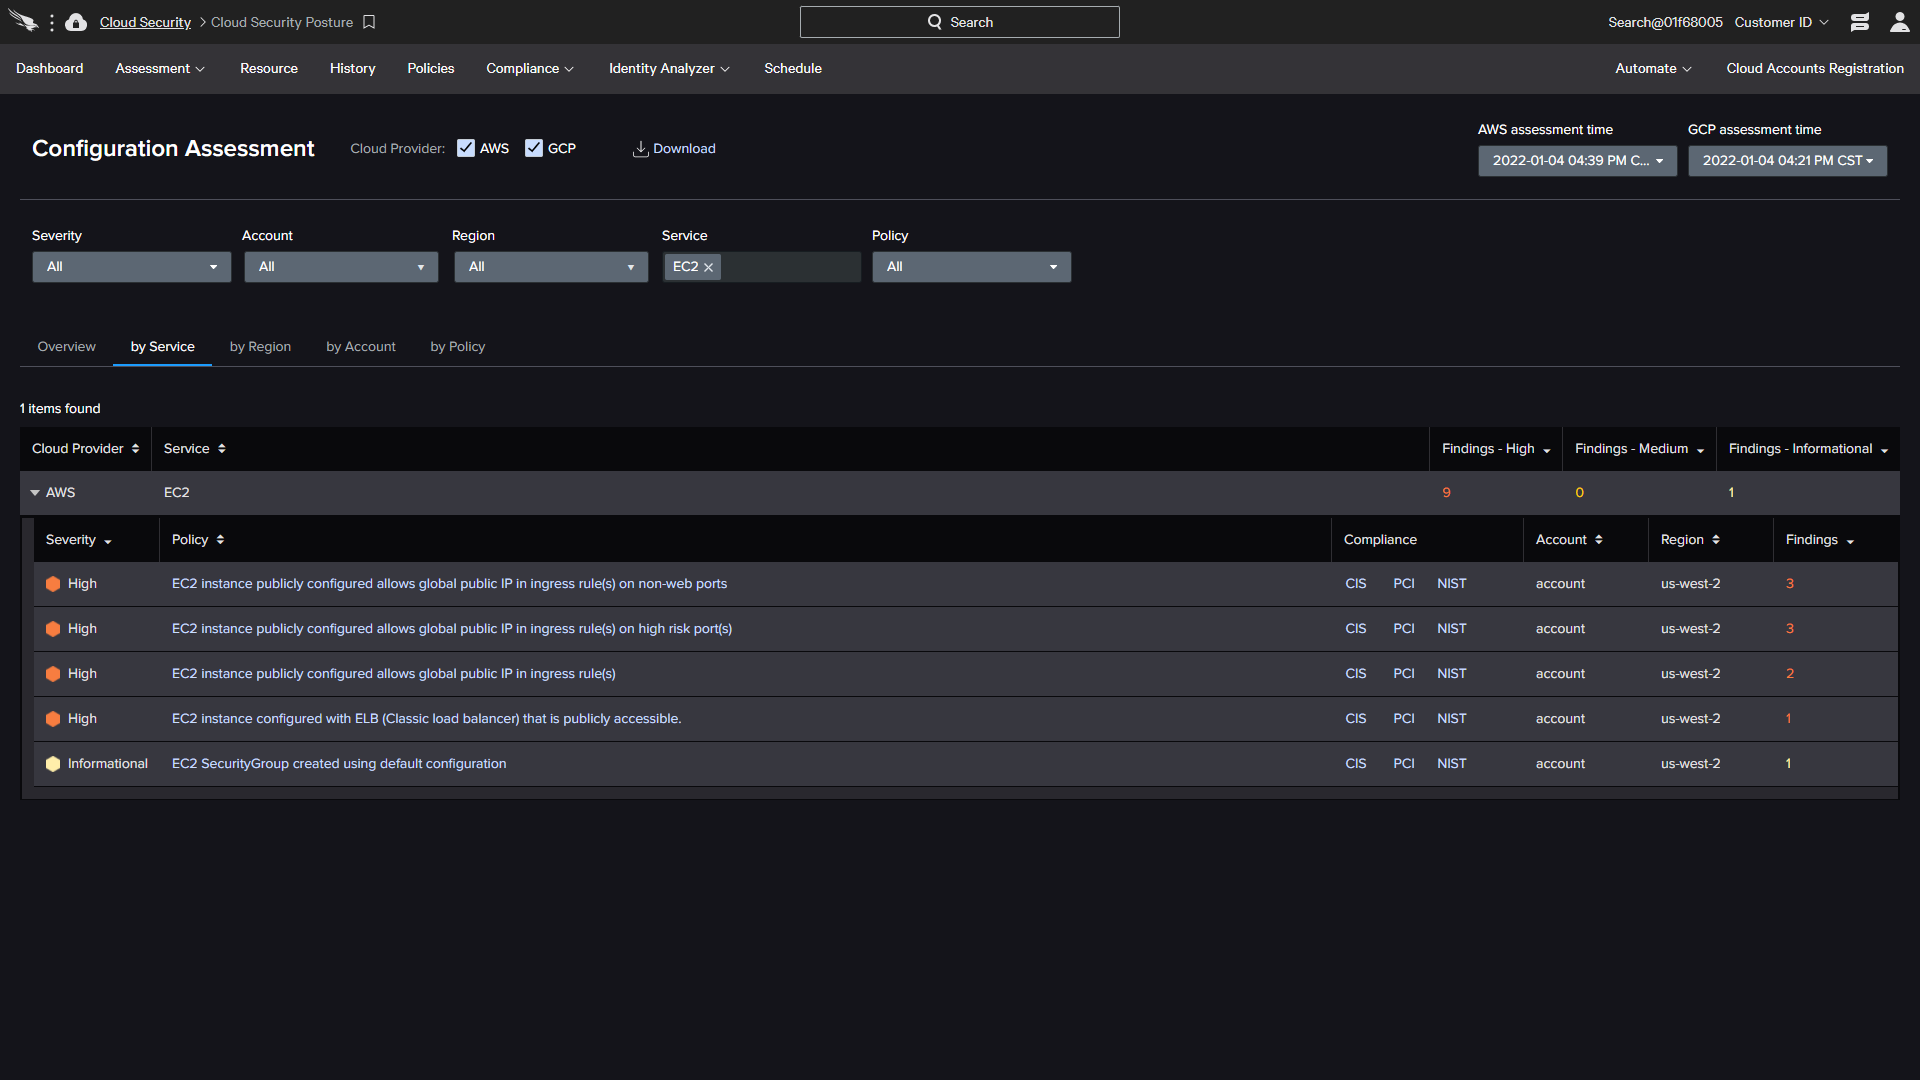Open AWS assessment time dropdown

pyautogui.click(x=1577, y=161)
